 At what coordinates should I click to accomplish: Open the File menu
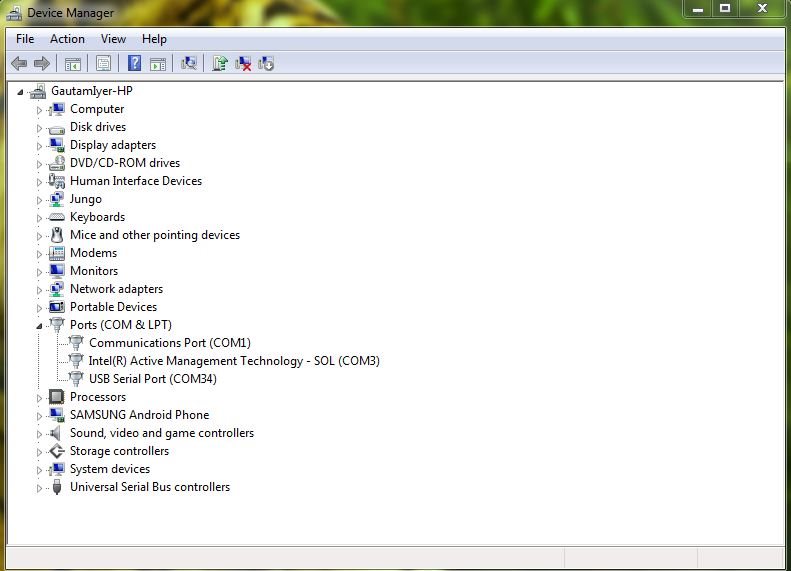coord(25,39)
